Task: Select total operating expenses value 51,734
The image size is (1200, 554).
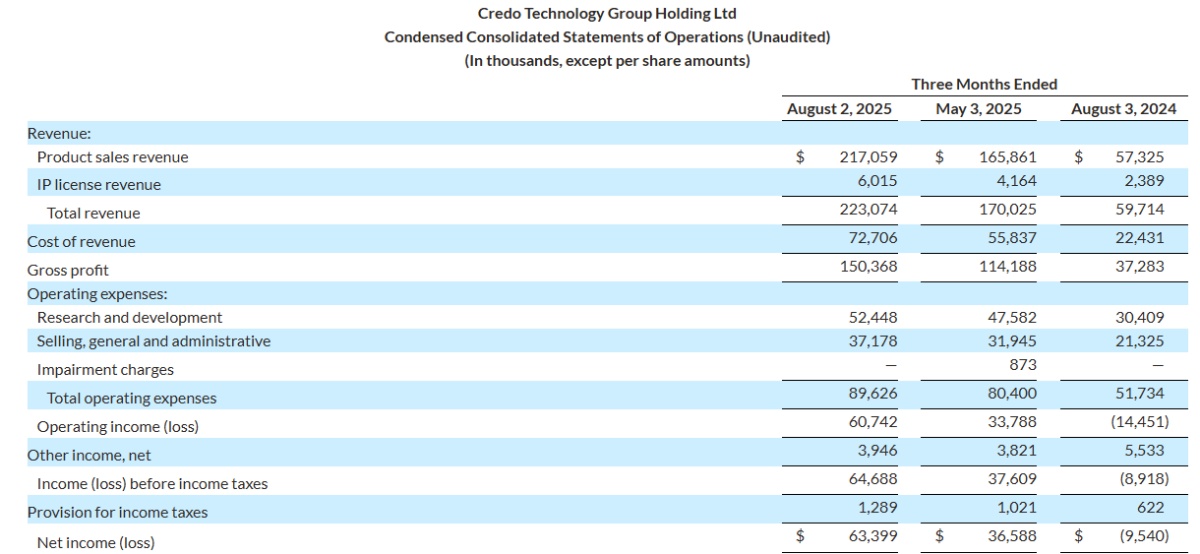Action: 1141,395
